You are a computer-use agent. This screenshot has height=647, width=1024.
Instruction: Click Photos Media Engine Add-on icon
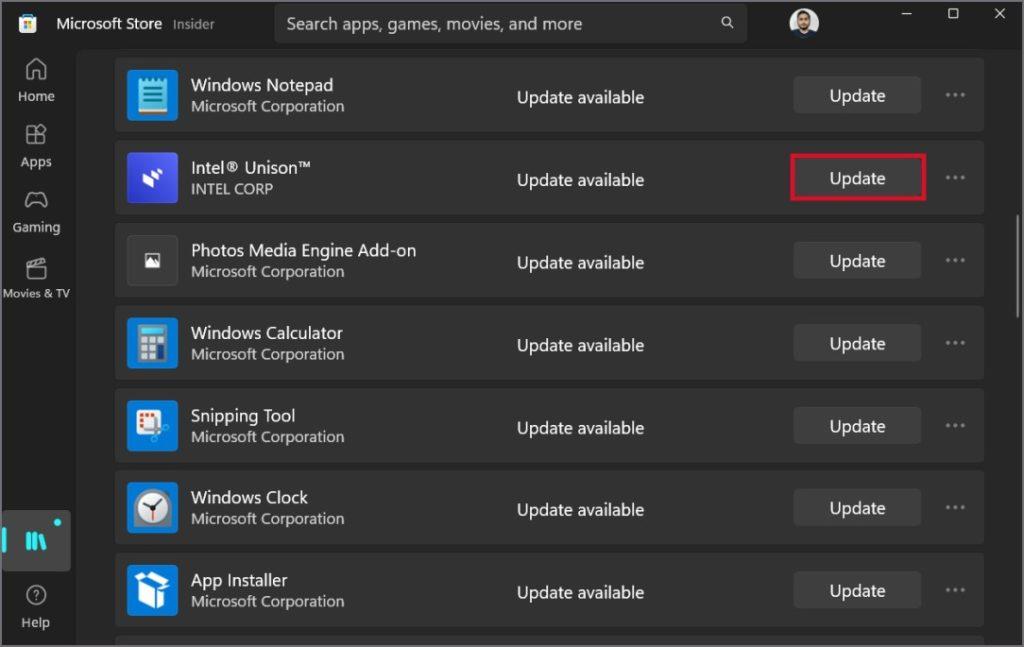(152, 260)
